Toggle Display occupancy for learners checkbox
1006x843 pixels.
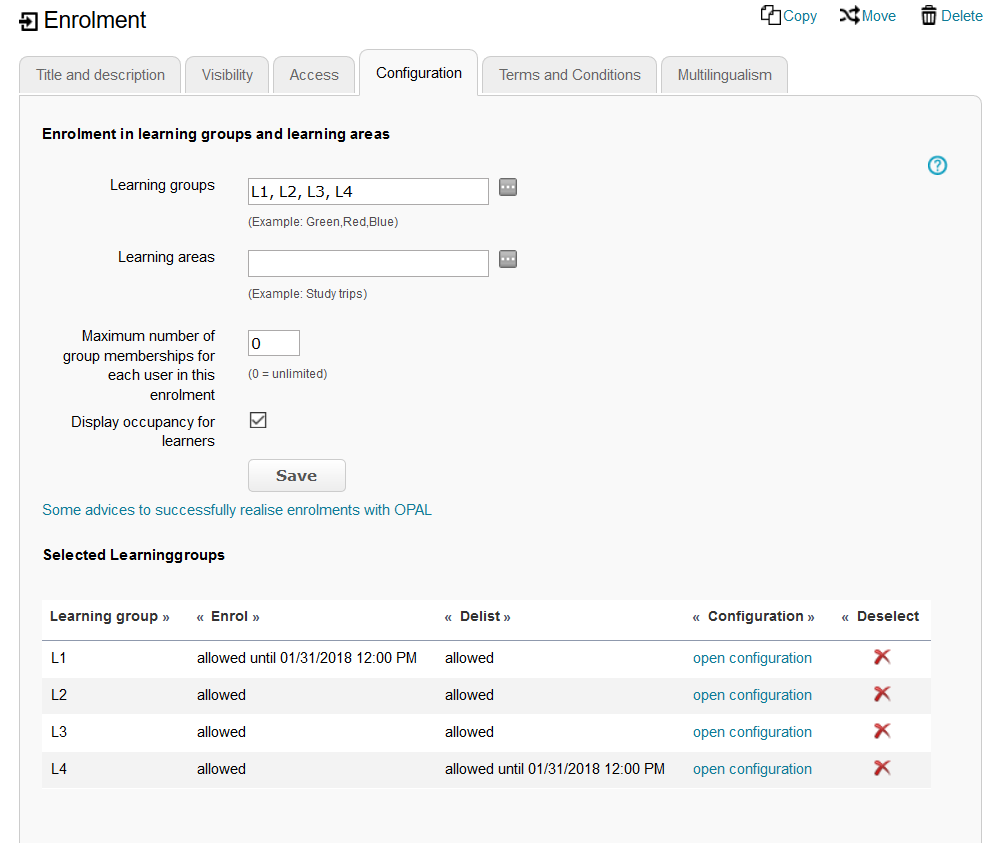258,420
